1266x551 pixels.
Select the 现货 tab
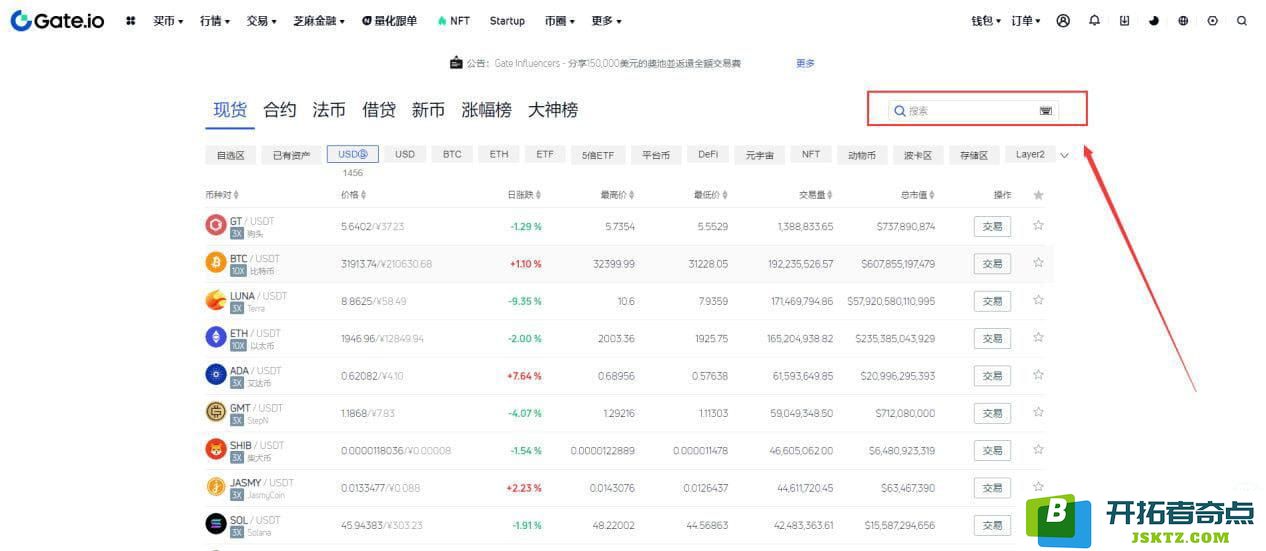point(230,110)
